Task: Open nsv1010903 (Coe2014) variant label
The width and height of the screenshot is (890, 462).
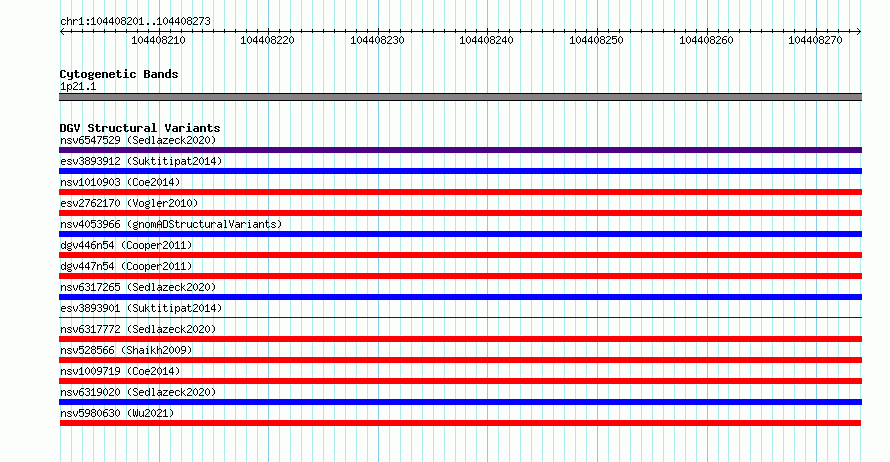Action: (x=120, y=182)
